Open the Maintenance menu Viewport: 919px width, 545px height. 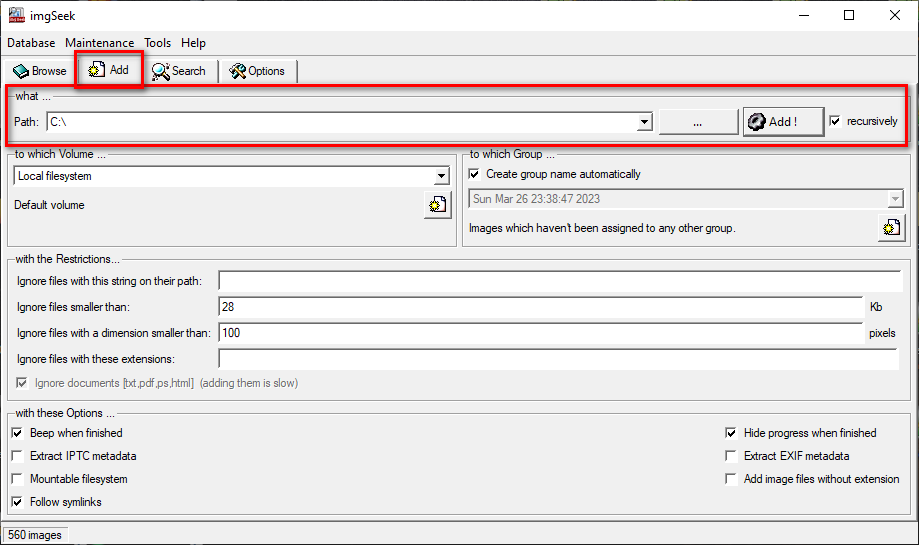pyautogui.click(x=100, y=43)
